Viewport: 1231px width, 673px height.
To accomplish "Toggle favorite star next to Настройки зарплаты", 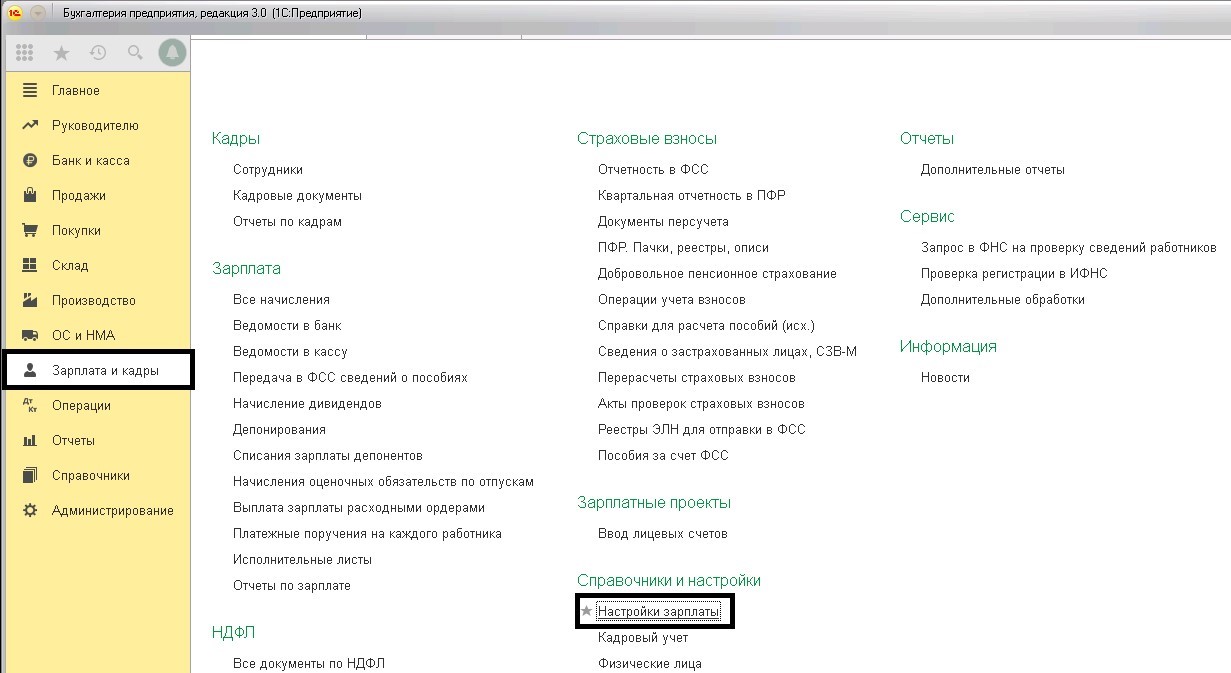I will pos(587,611).
